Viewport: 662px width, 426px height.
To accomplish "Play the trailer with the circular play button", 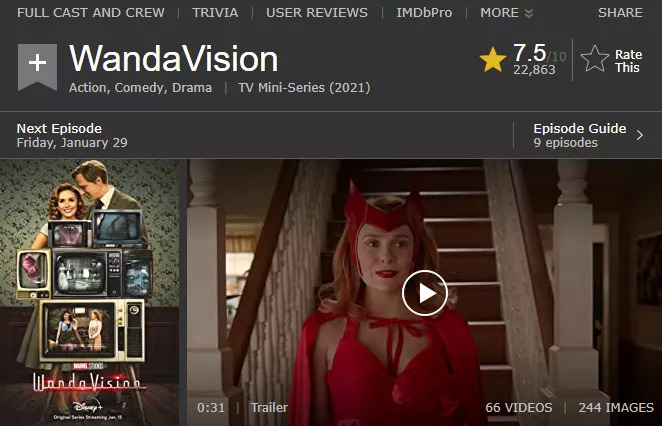I will (x=424, y=293).
